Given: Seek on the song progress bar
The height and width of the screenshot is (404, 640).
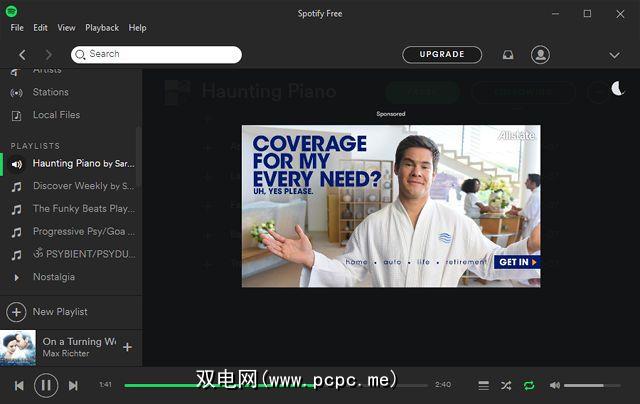Looking at the screenshot, I should click(276, 385).
